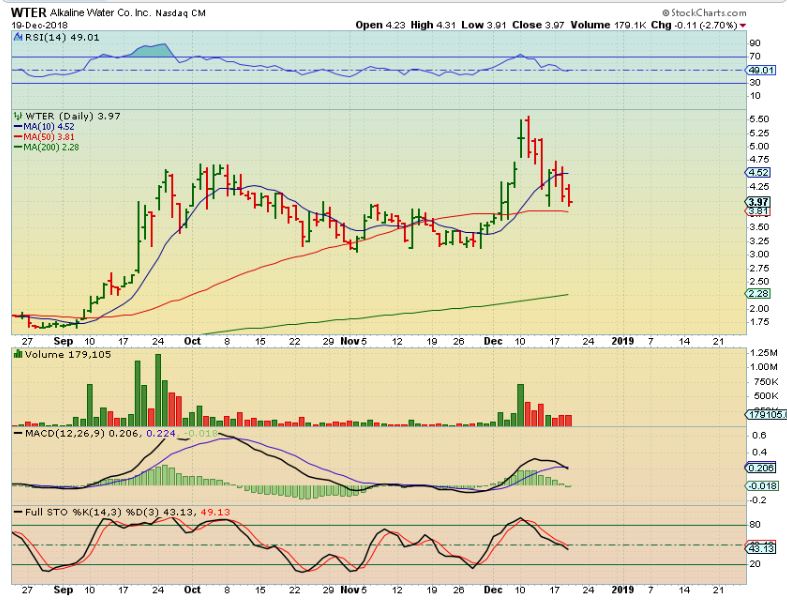Click the RSI(14) 49.01 legend label
This screenshot has height=601, width=787.
(x=62, y=37)
